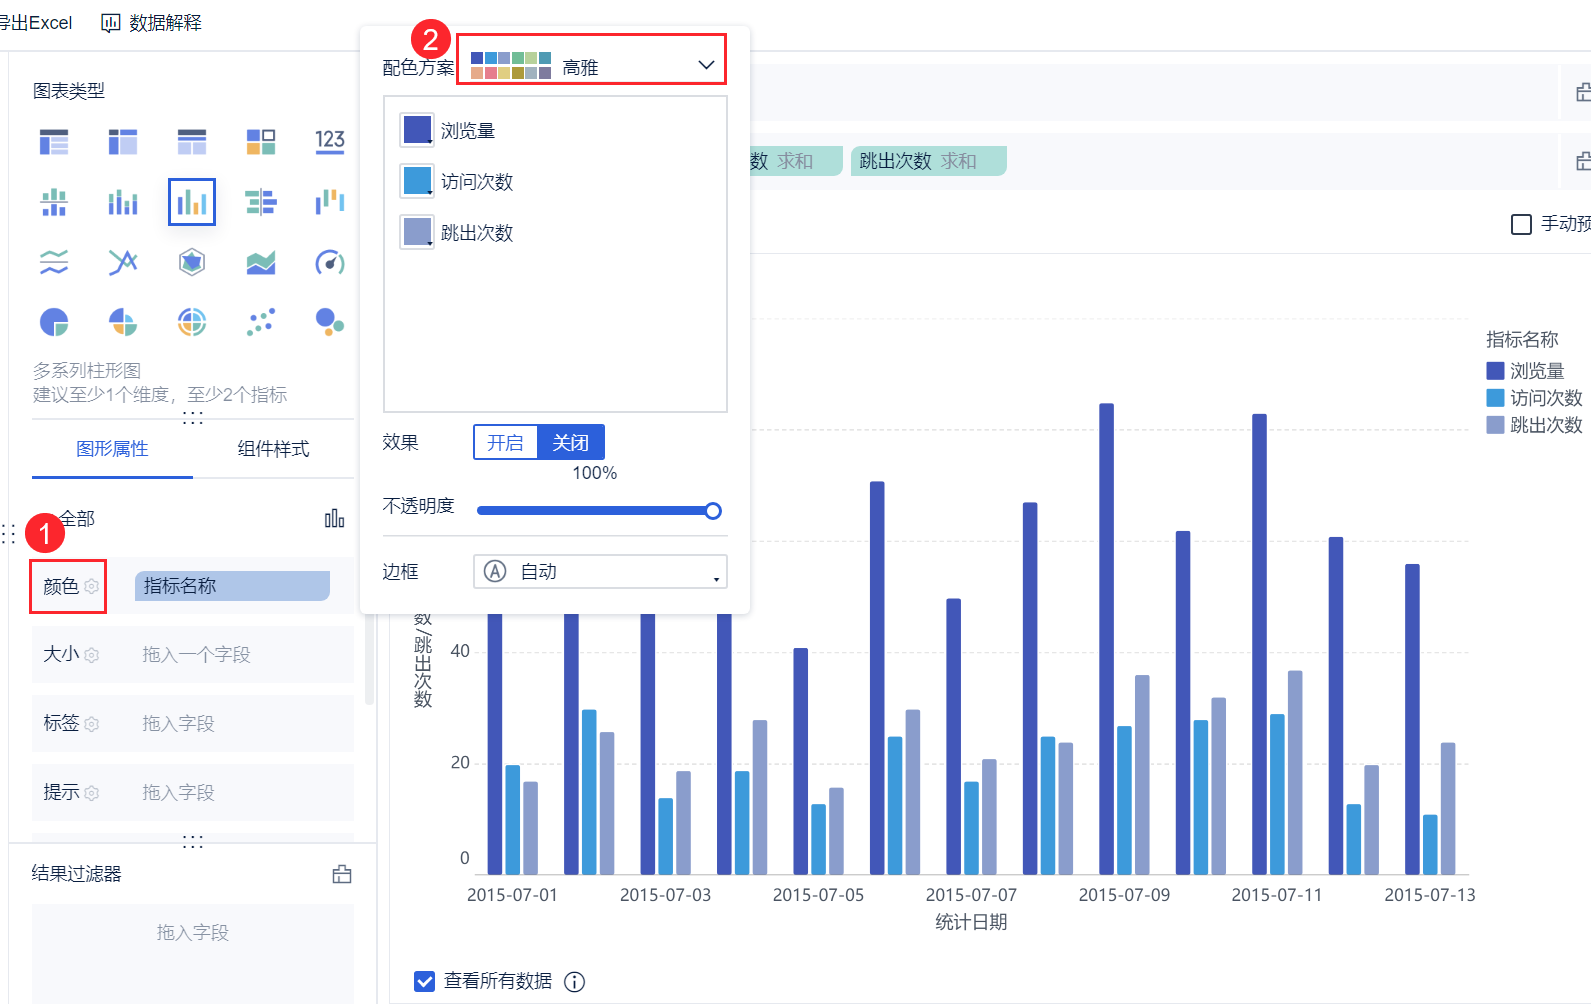Switch to the 图形属性 tab

coord(112,449)
